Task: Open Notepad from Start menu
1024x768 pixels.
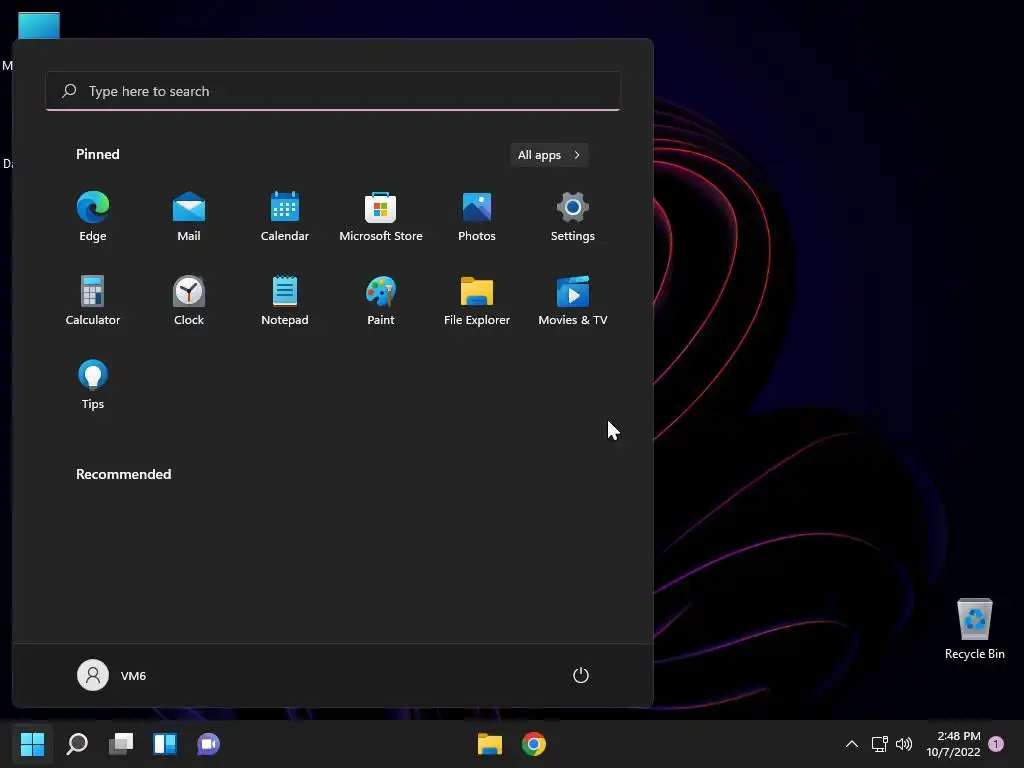Action: 285,301
